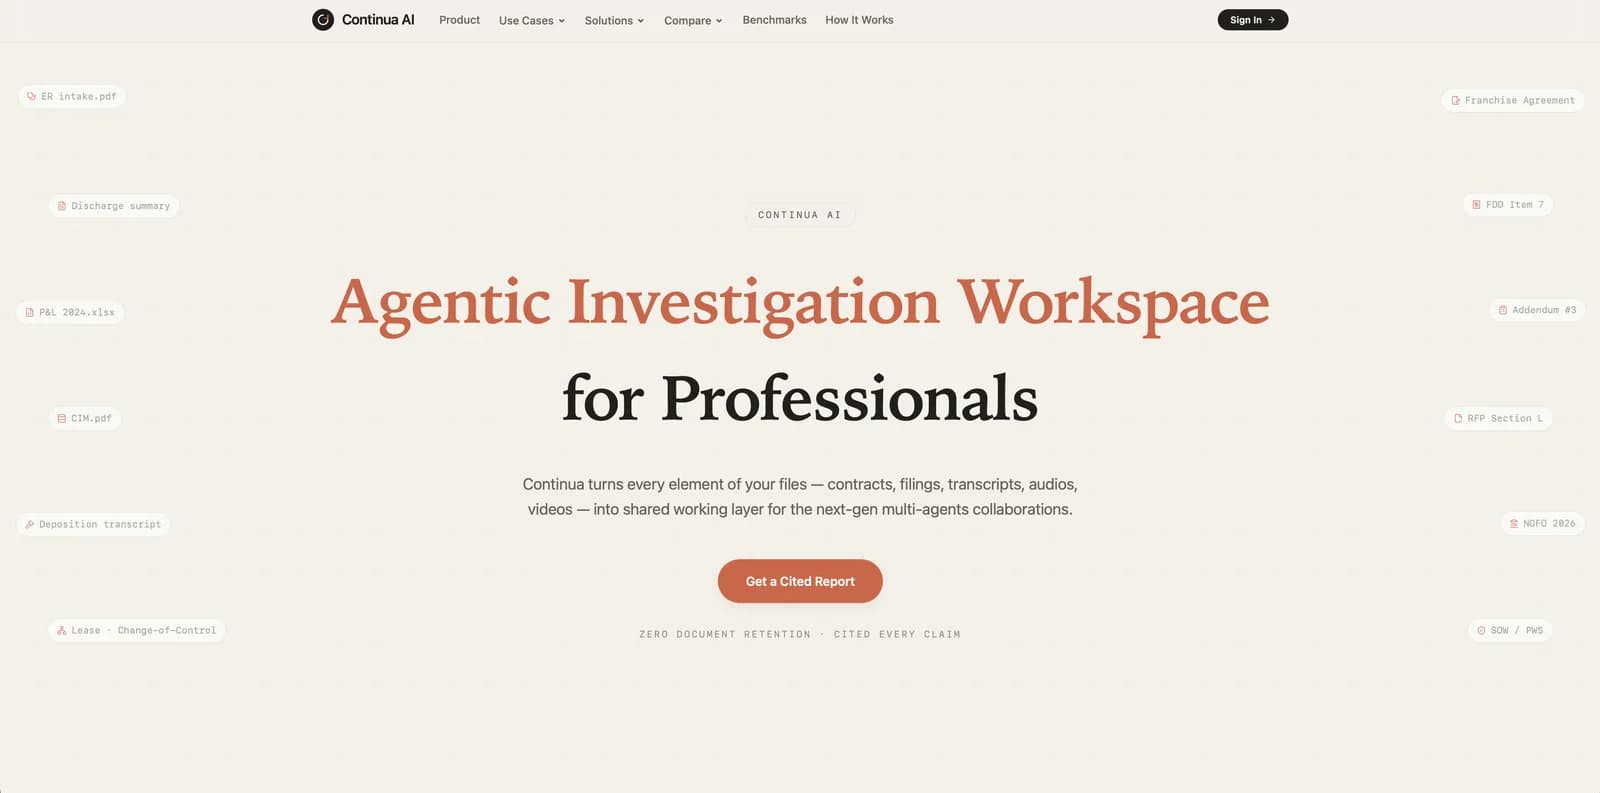Click the file icon next to P&L 2024.xlsx

(x=30, y=313)
